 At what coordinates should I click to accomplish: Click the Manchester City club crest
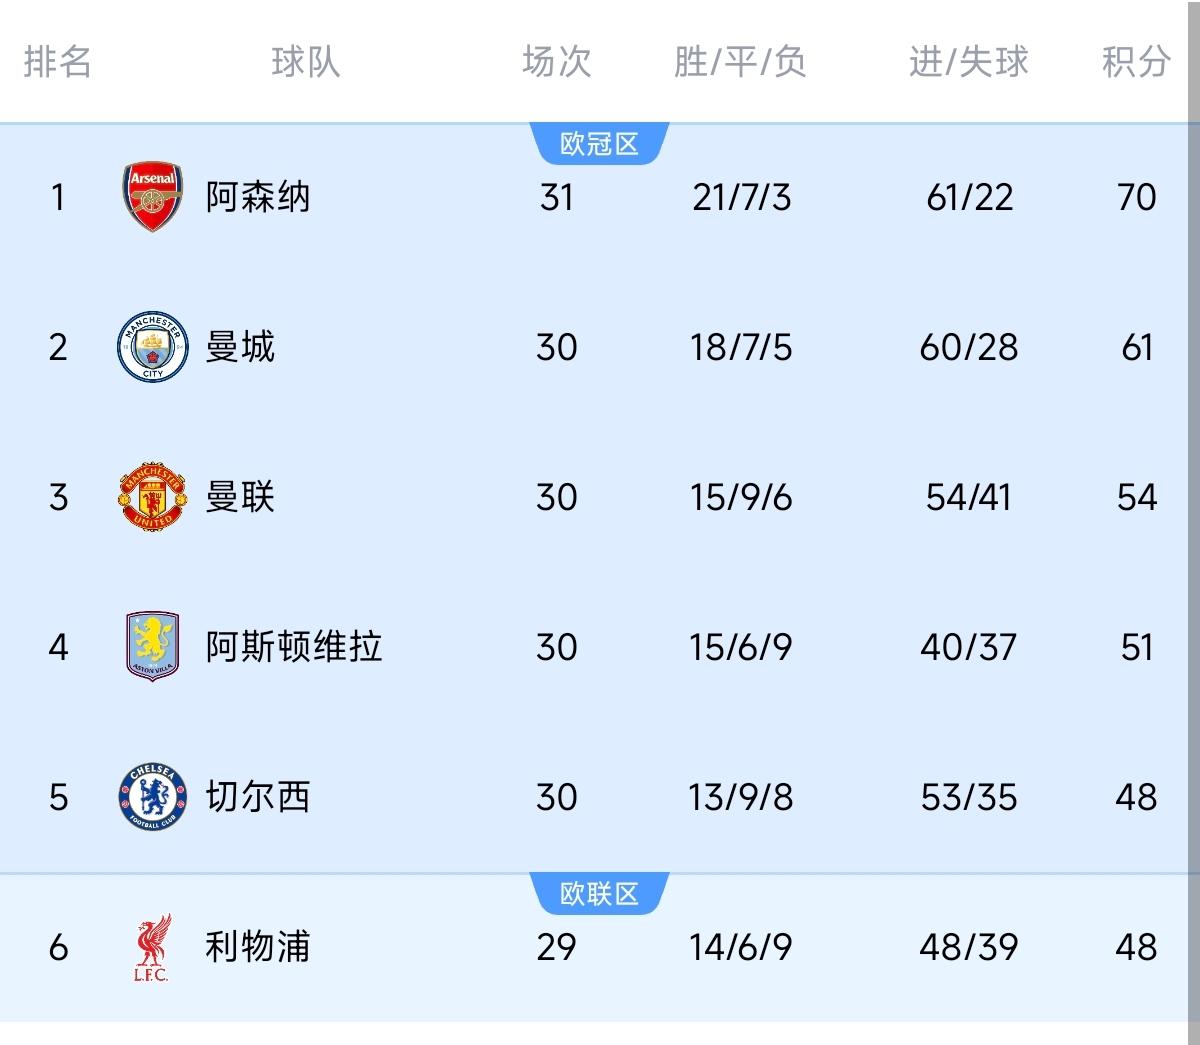coord(153,347)
